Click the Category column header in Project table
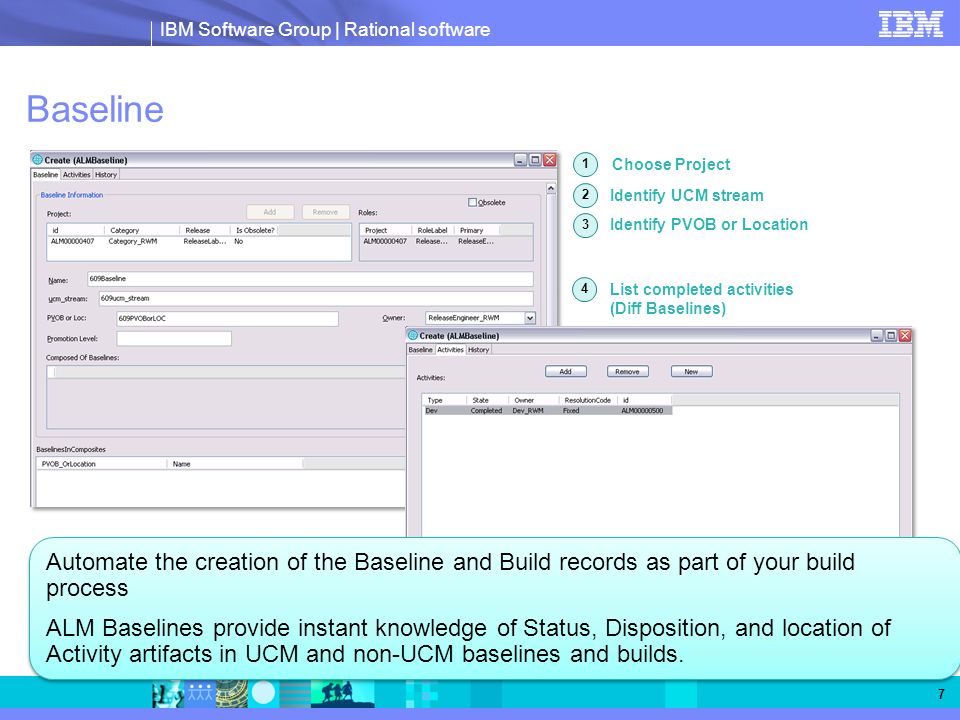960x720 pixels. (x=142, y=231)
